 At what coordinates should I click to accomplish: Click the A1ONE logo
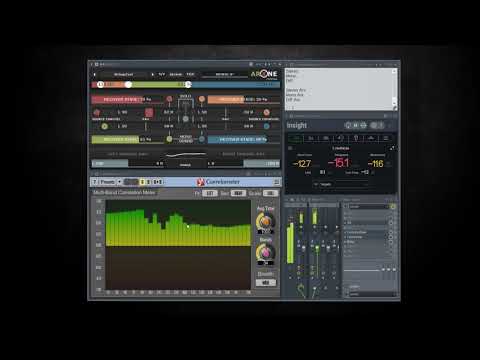tap(264, 74)
